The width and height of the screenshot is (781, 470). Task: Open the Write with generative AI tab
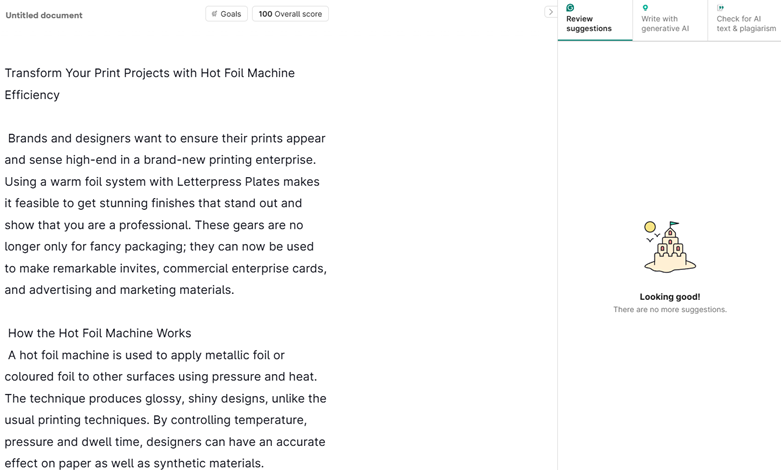click(x=668, y=23)
